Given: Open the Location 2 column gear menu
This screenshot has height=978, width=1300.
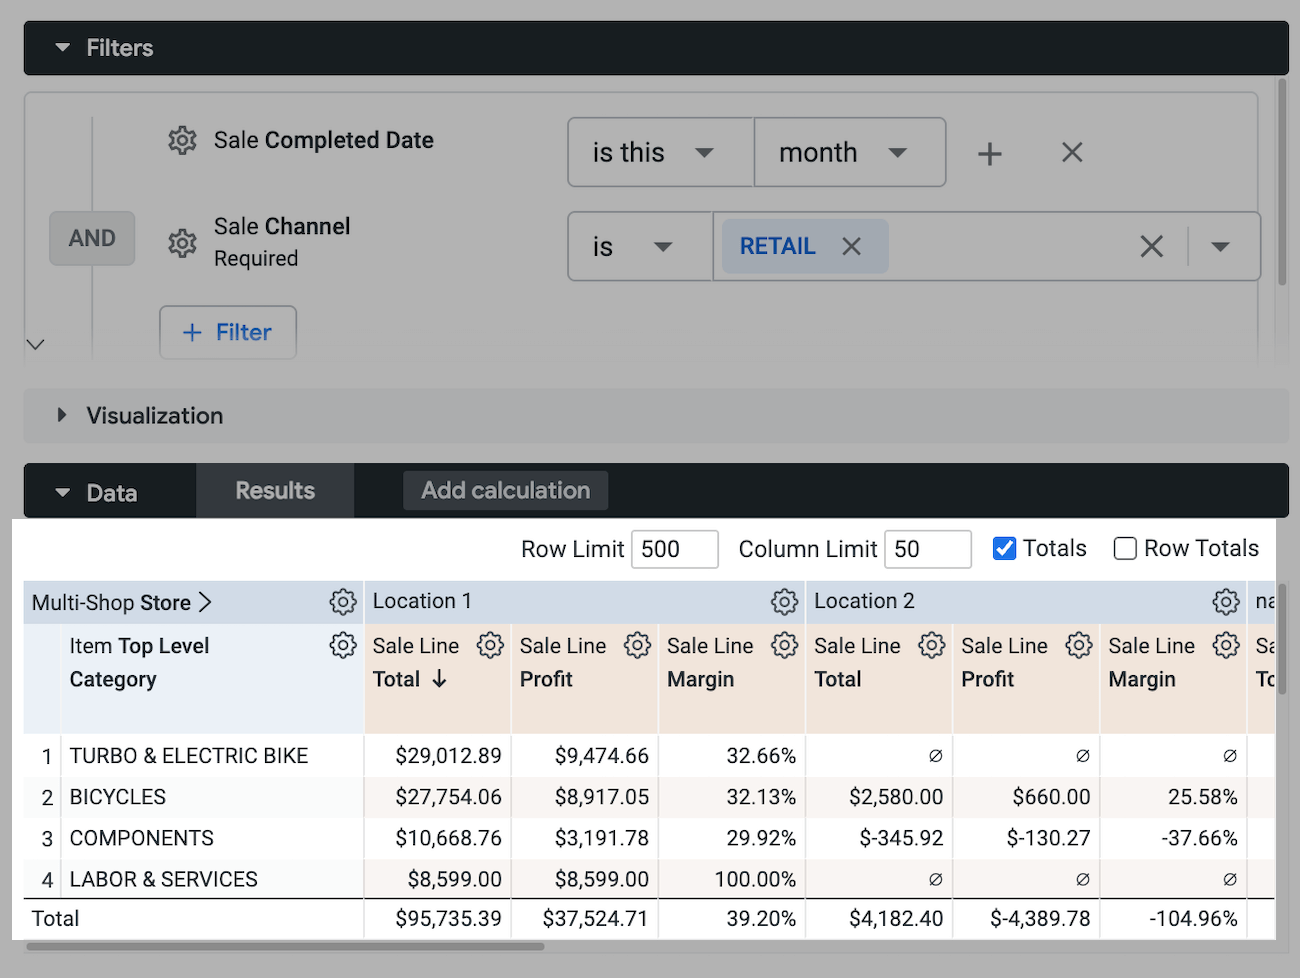Looking at the screenshot, I should click(1226, 602).
